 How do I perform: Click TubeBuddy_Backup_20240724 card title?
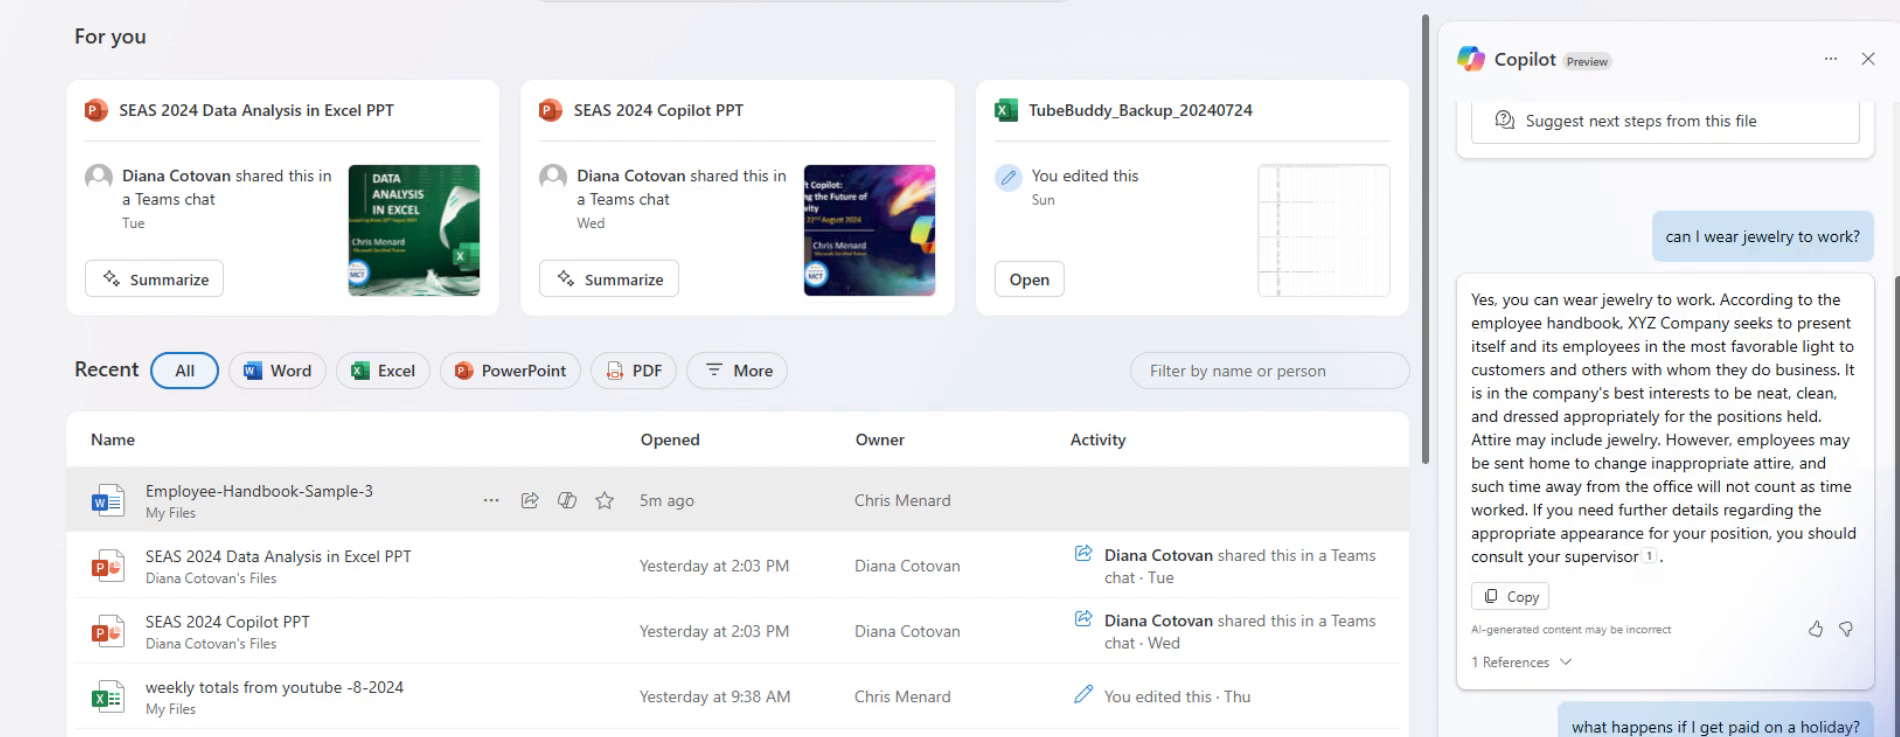tap(1140, 110)
